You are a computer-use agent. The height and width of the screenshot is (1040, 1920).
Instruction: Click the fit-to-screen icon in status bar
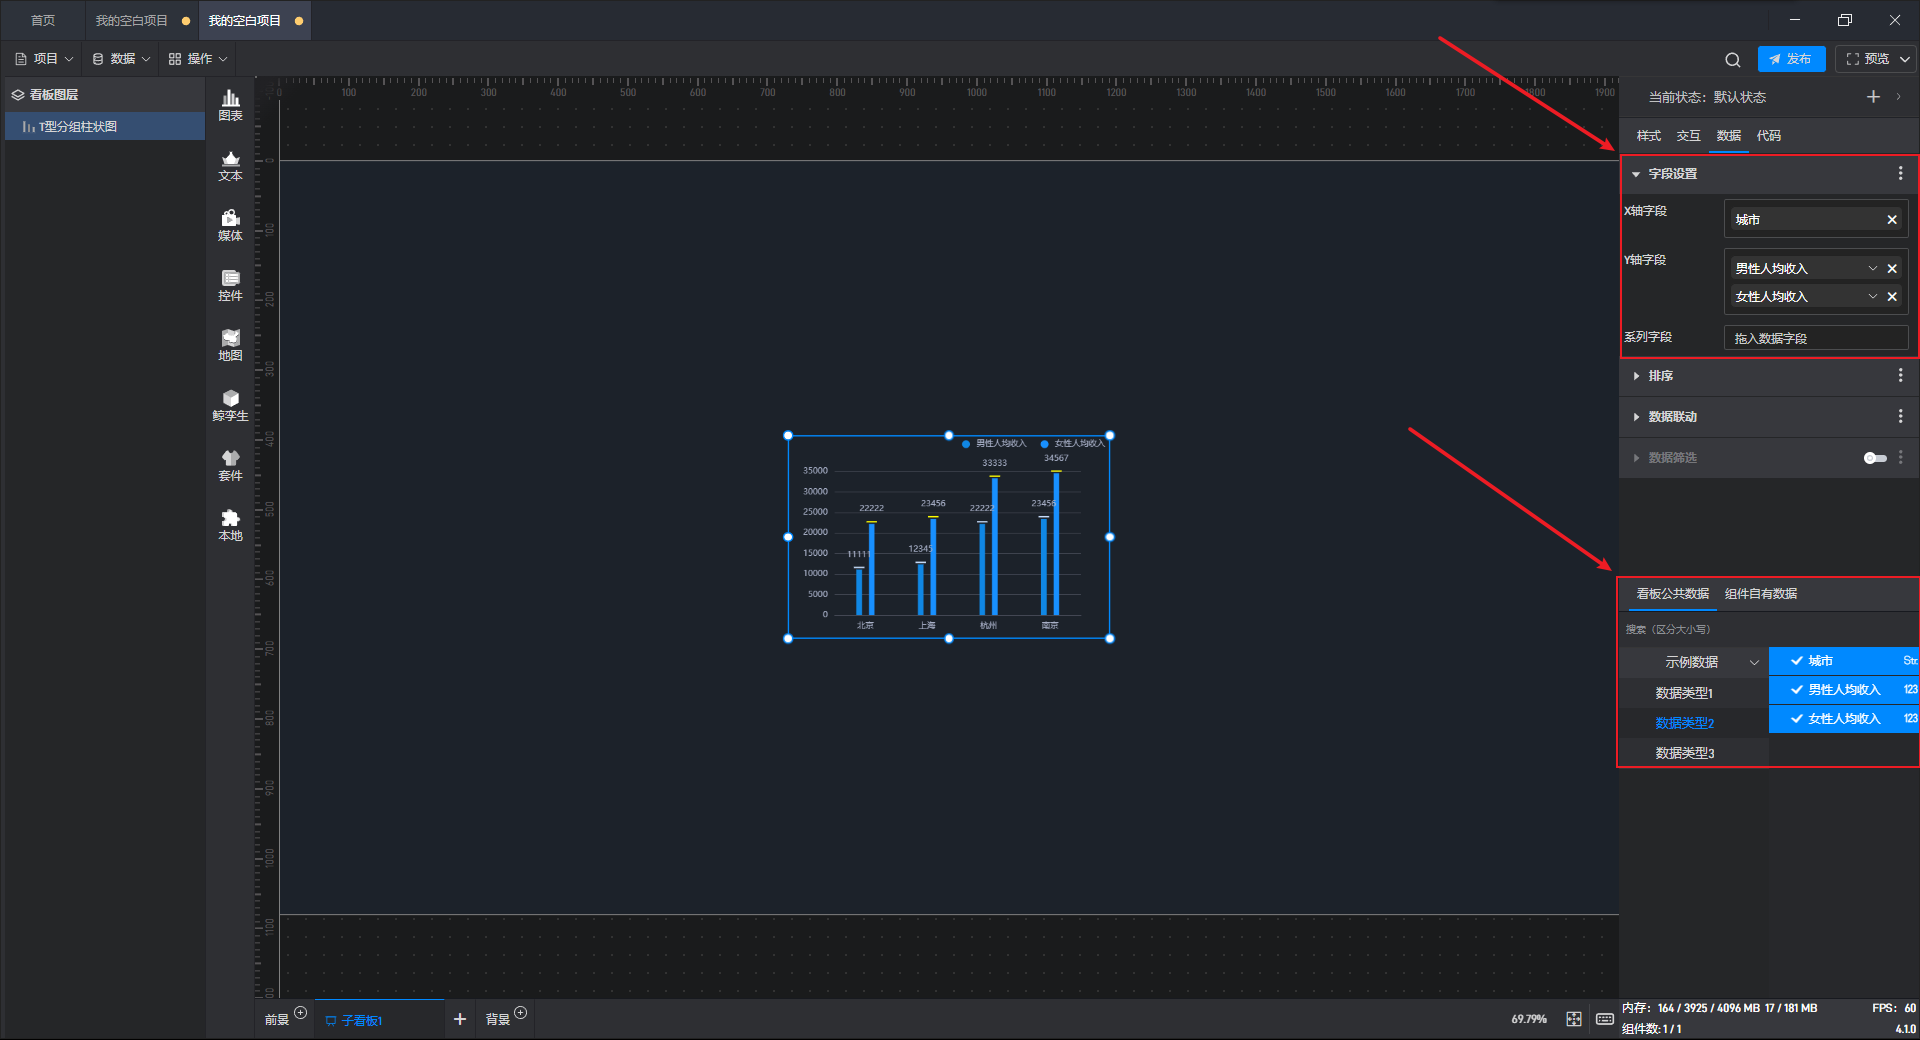pyautogui.click(x=1574, y=1019)
